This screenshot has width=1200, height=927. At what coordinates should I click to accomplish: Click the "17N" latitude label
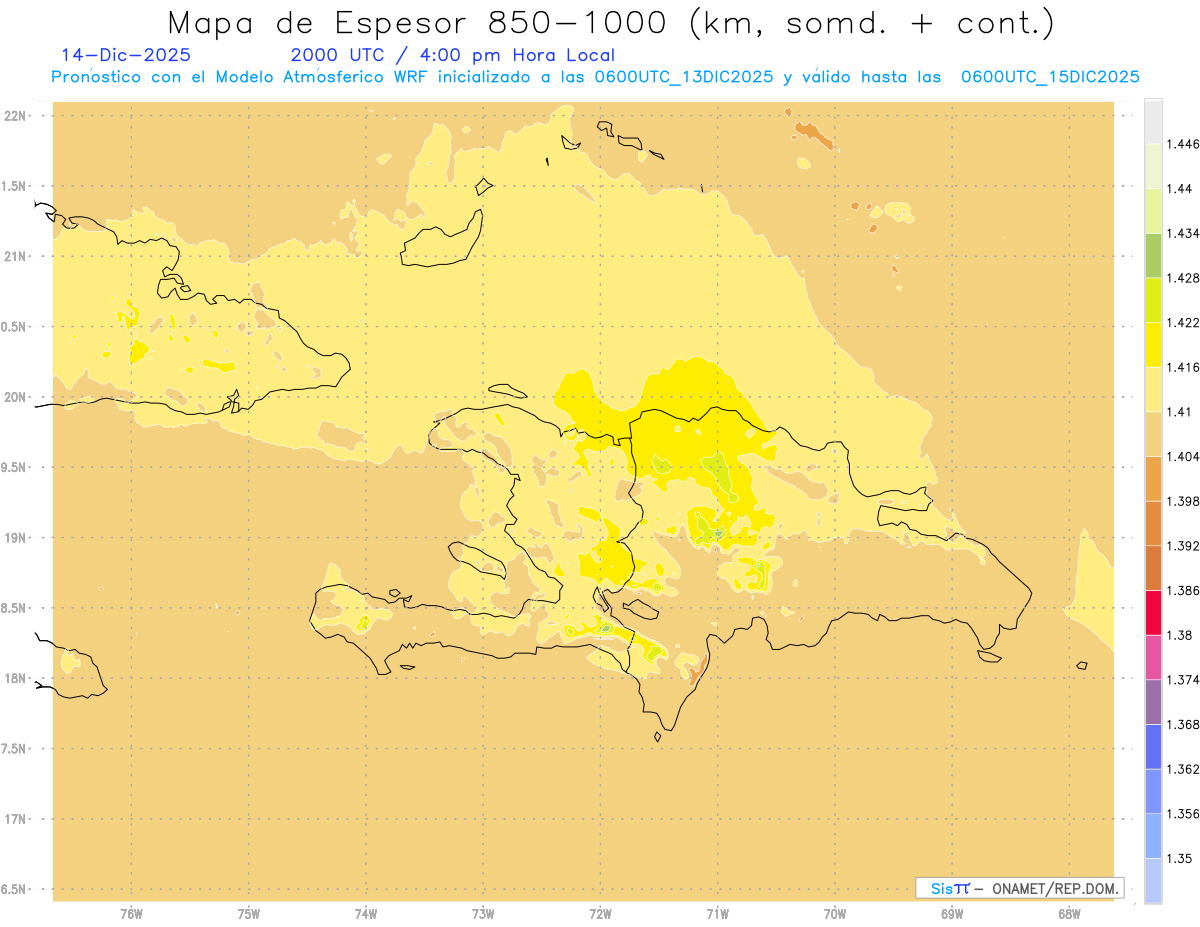pos(15,819)
